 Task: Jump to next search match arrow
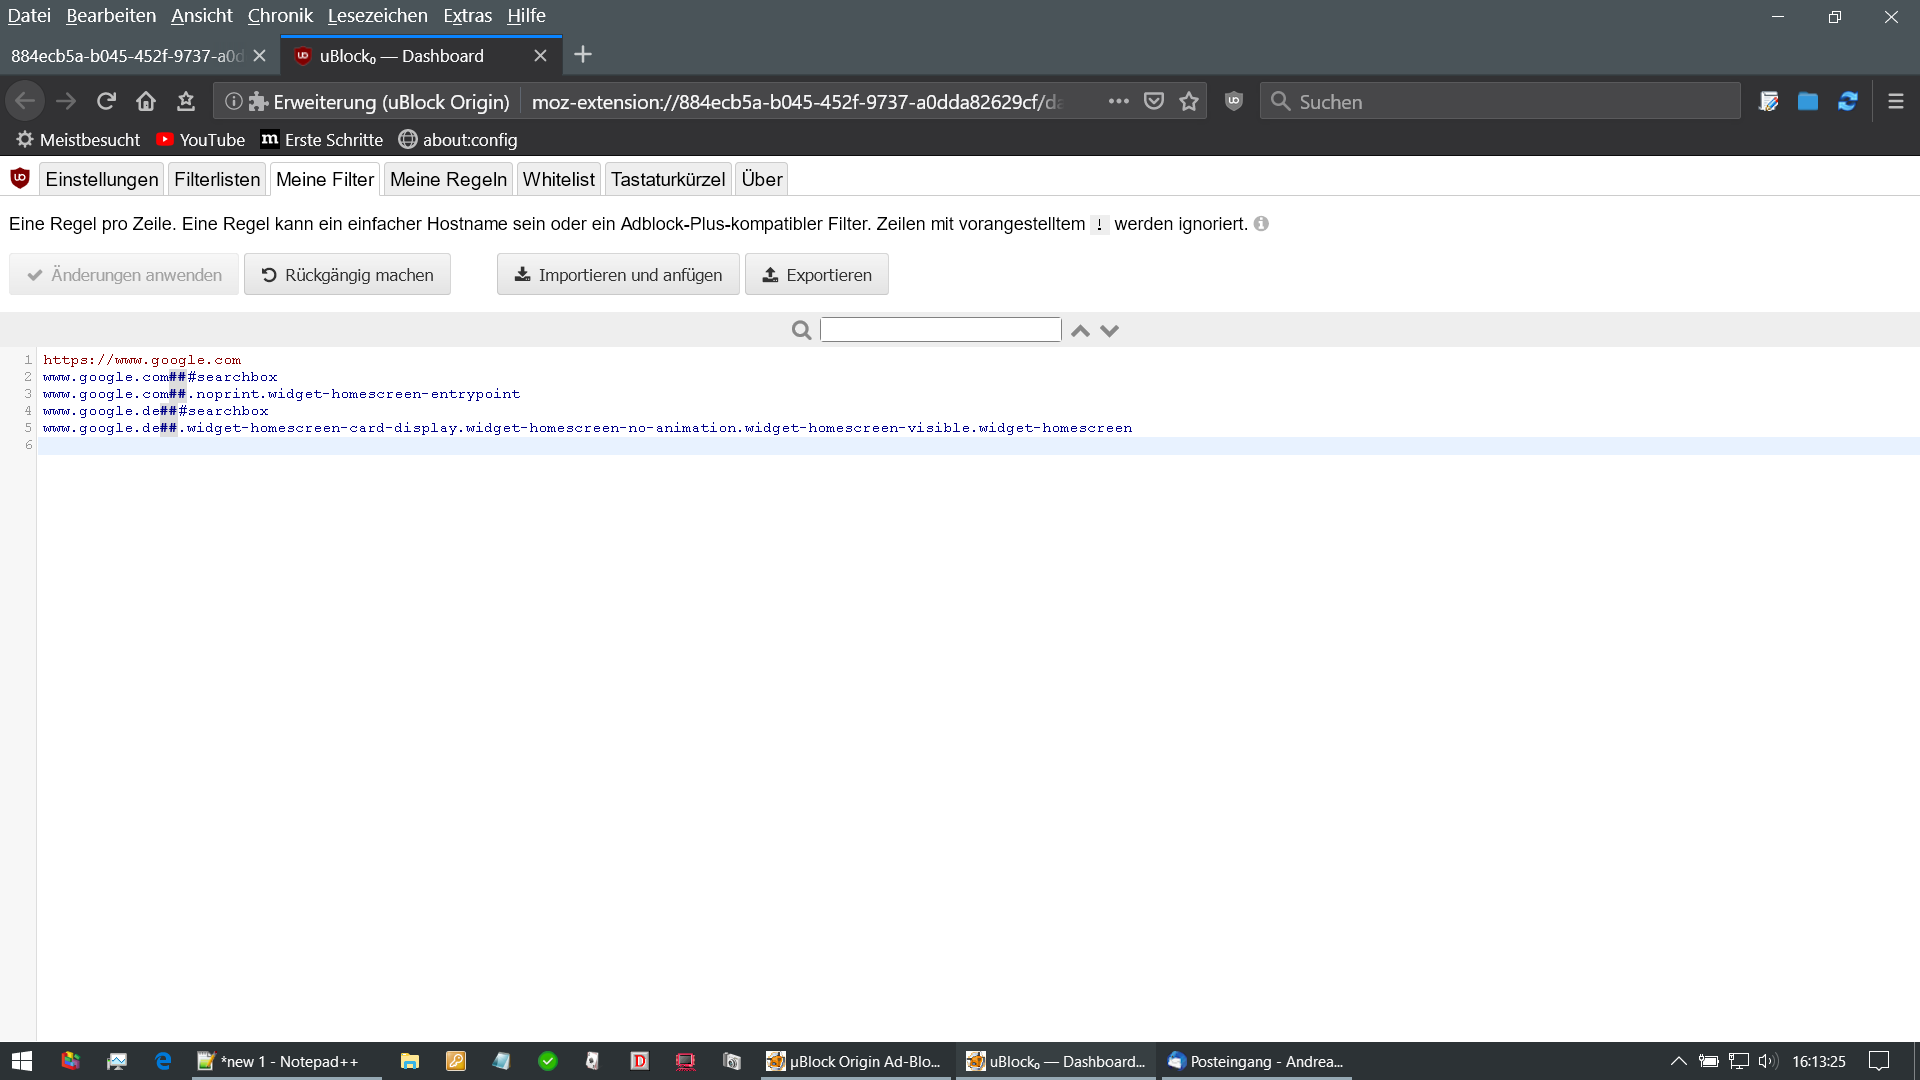point(1109,330)
